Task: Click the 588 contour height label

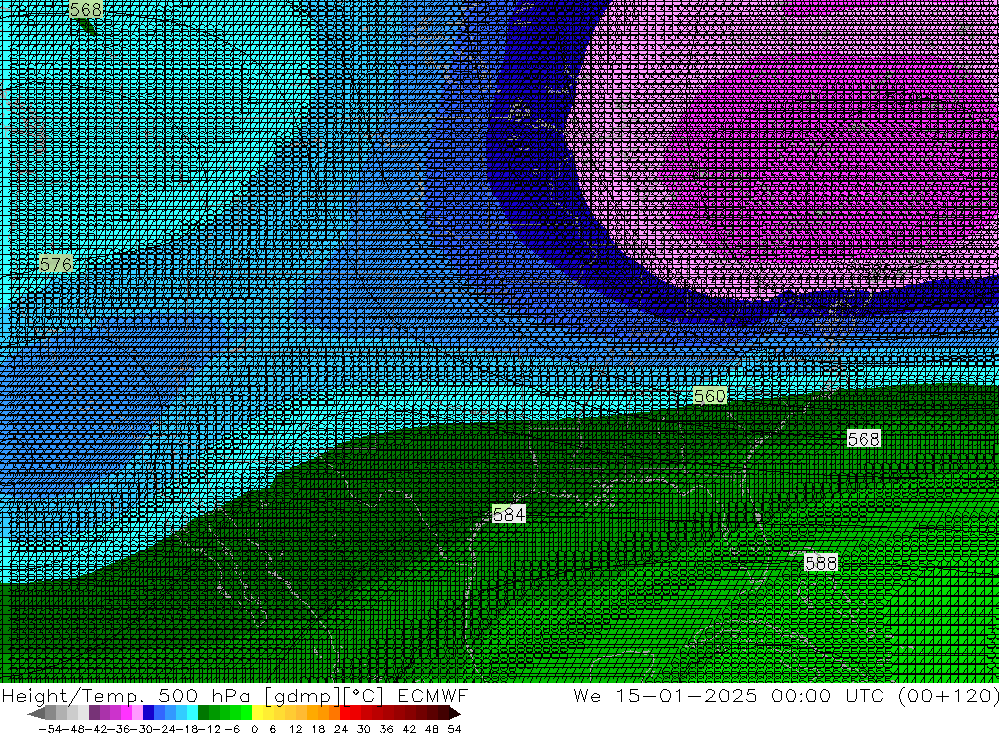Action: pyautogui.click(x=821, y=563)
